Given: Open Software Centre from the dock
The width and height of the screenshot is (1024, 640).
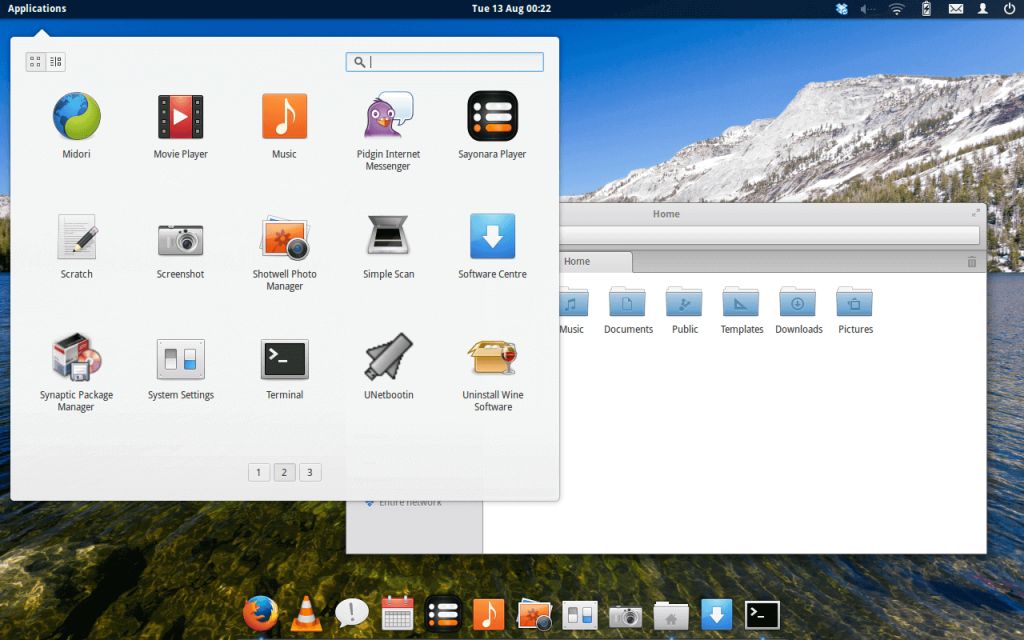Looking at the screenshot, I should point(716,615).
